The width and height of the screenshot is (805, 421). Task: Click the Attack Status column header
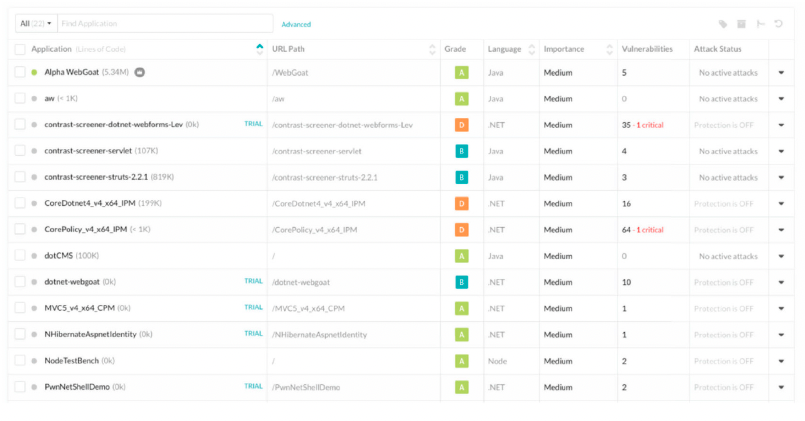point(718,49)
